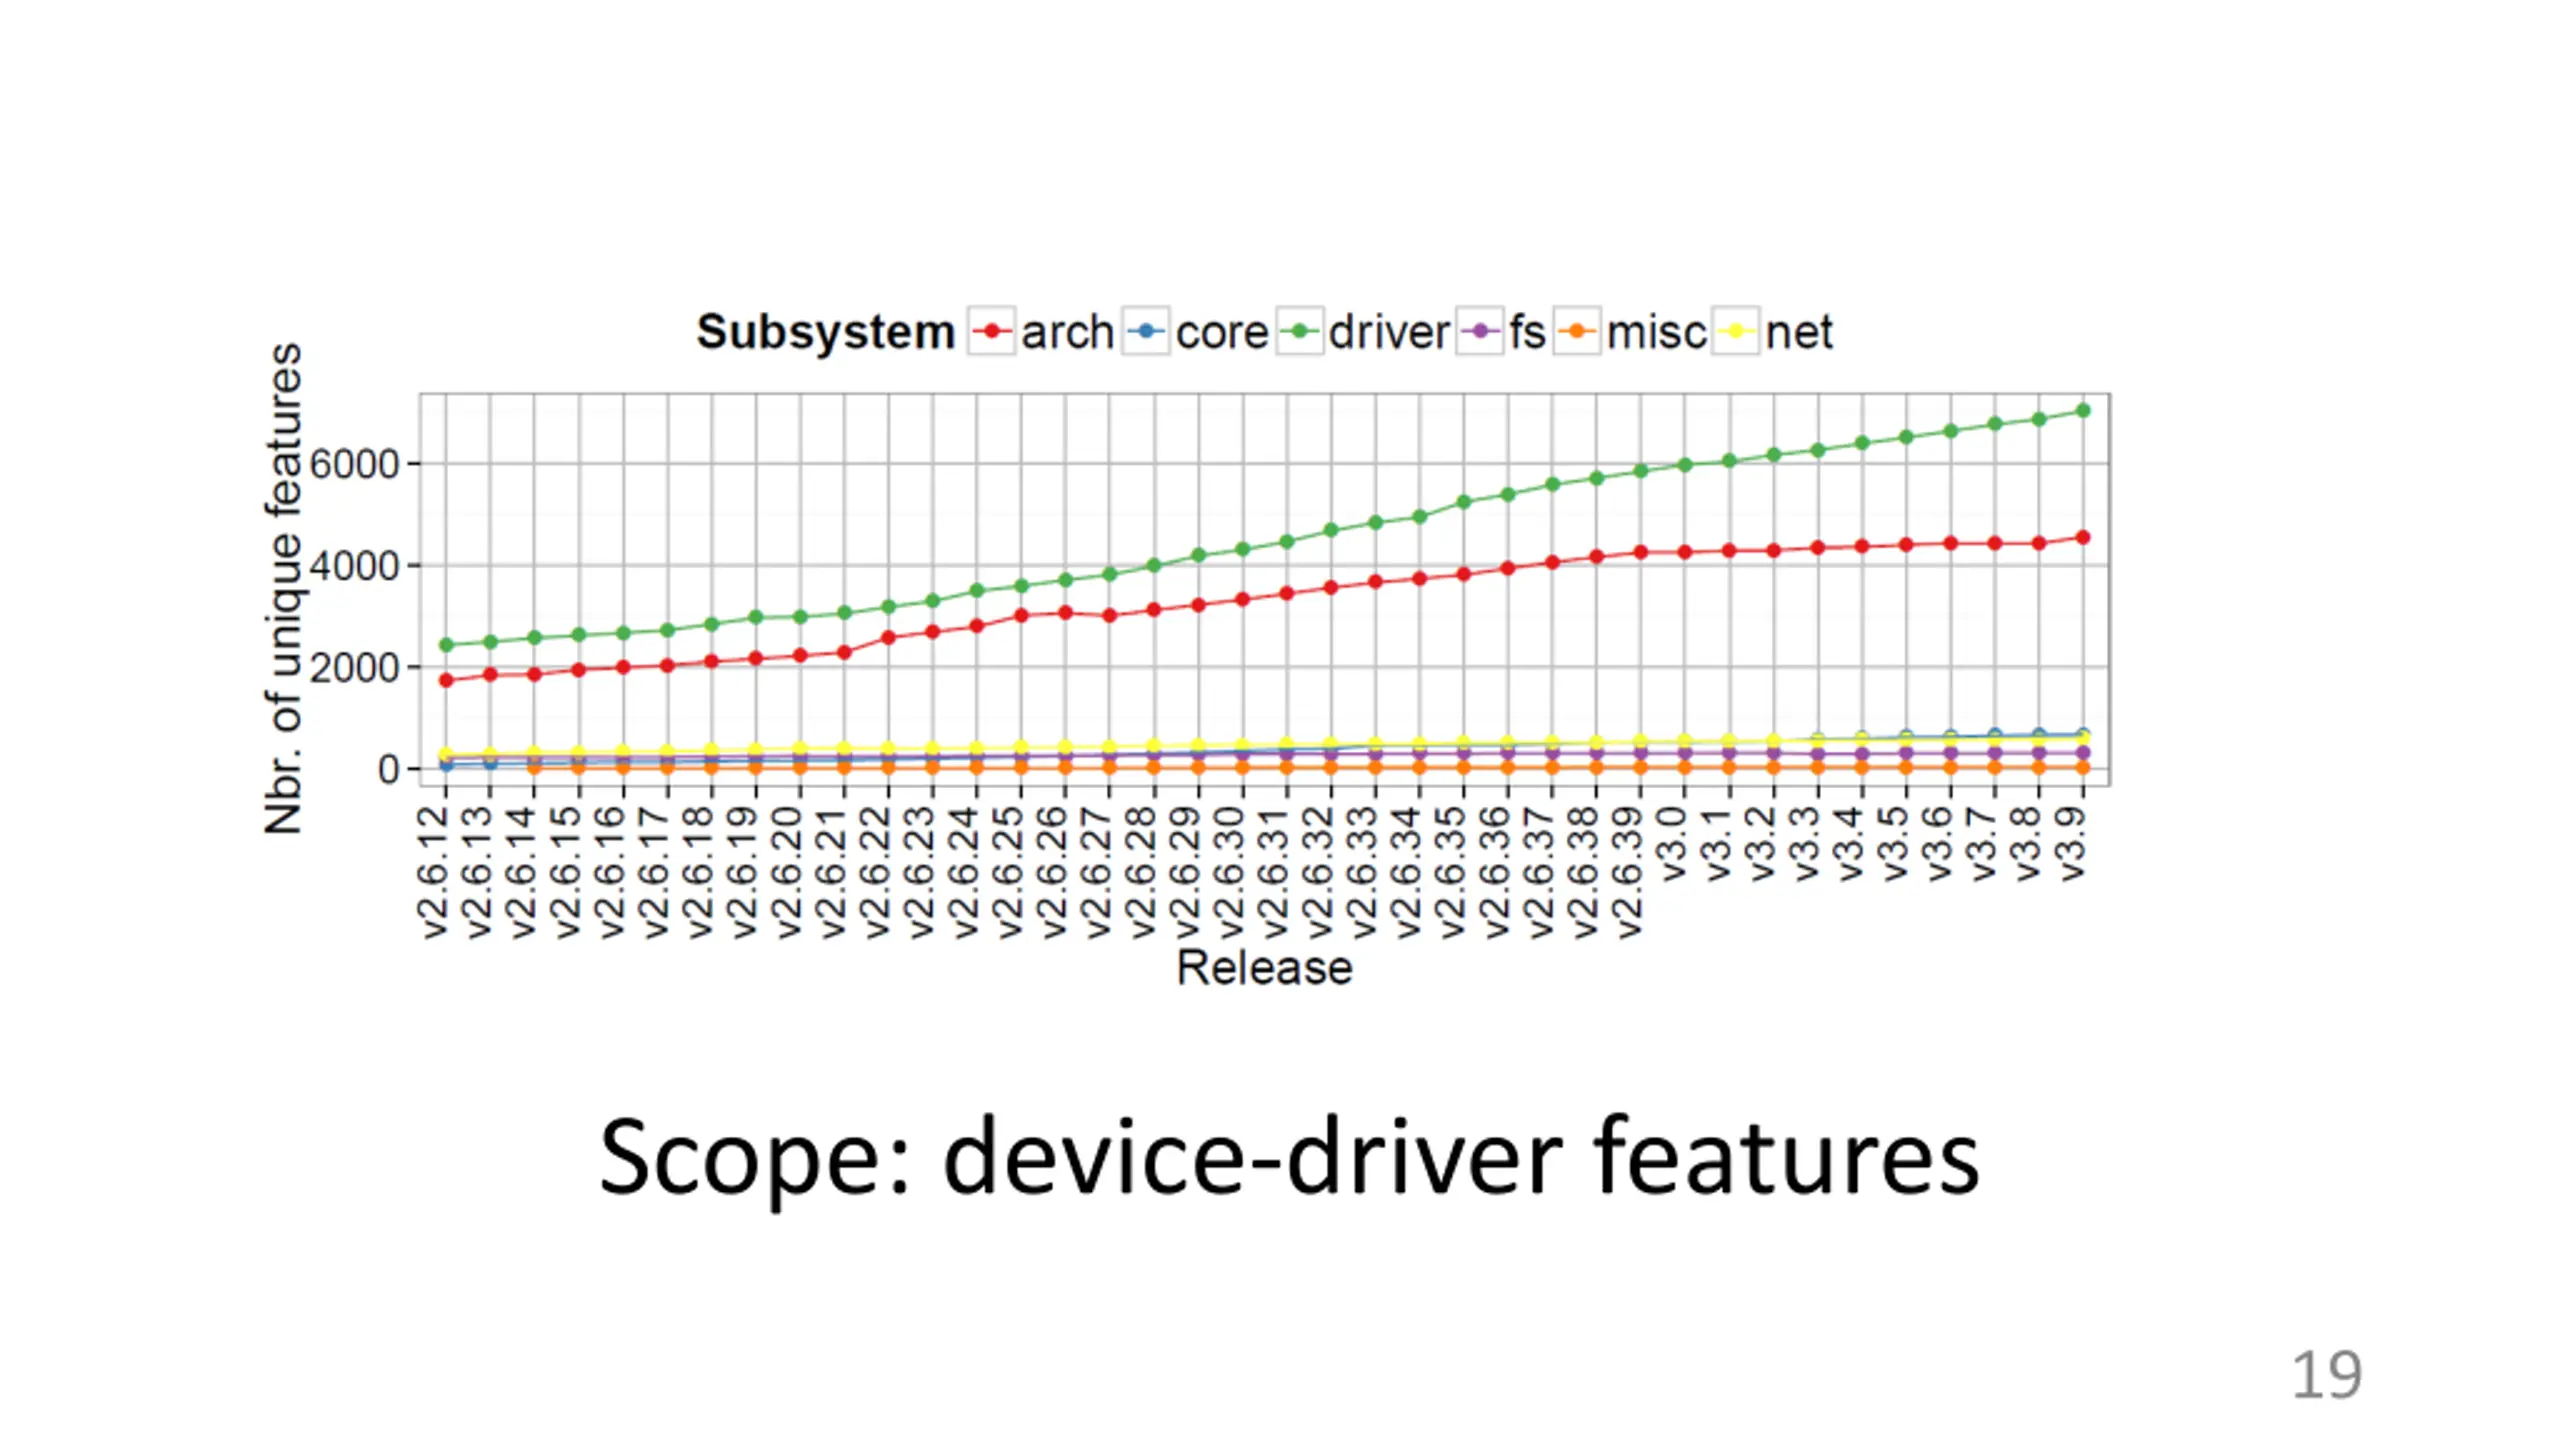Click the green driver legend swatch
This screenshot has width=2560, height=1440.
(1300, 331)
